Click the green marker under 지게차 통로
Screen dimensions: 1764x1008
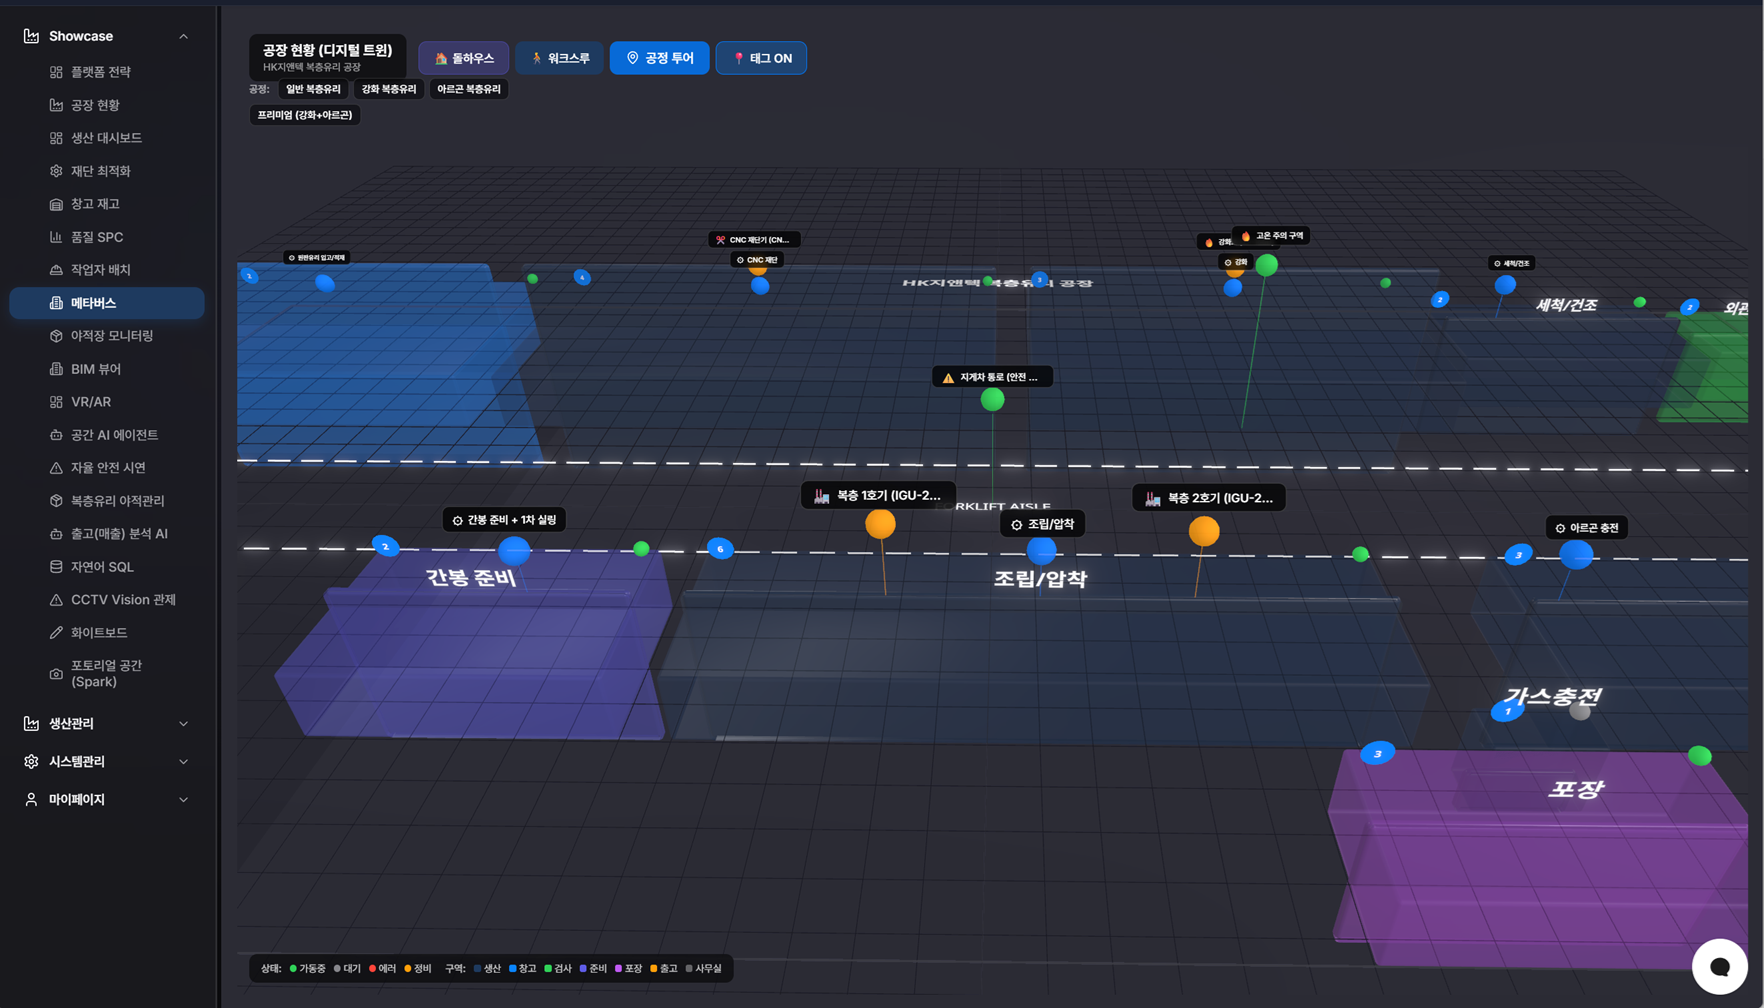[992, 400]
